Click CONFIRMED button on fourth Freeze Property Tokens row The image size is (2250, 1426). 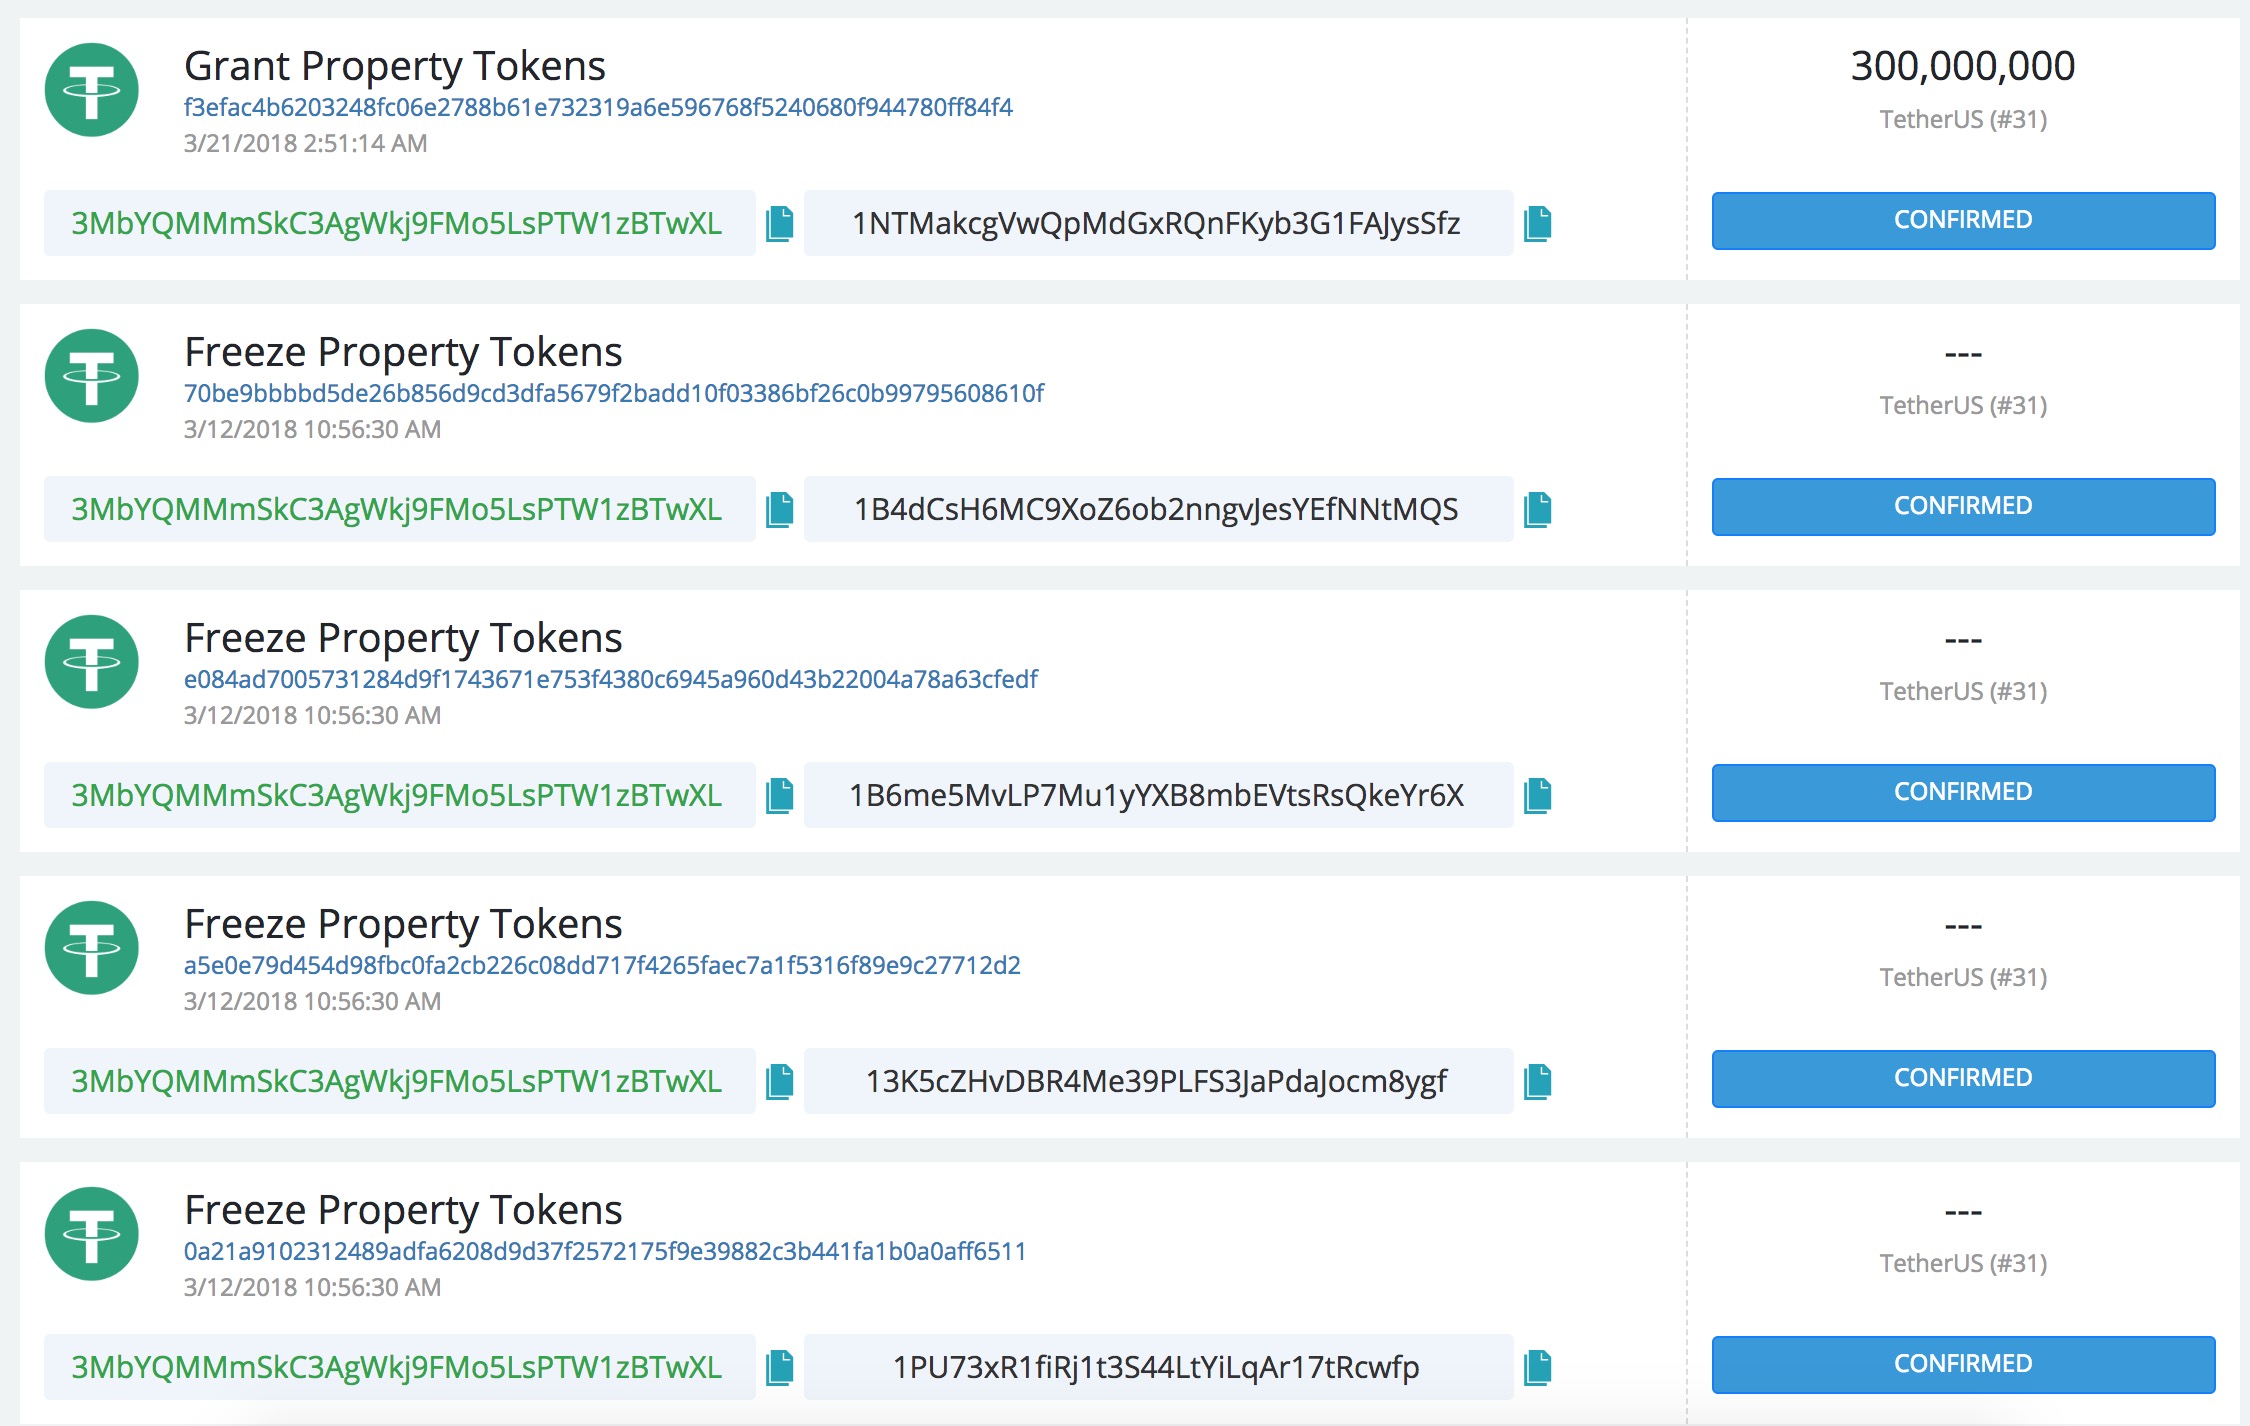tap(1963, 1364)
